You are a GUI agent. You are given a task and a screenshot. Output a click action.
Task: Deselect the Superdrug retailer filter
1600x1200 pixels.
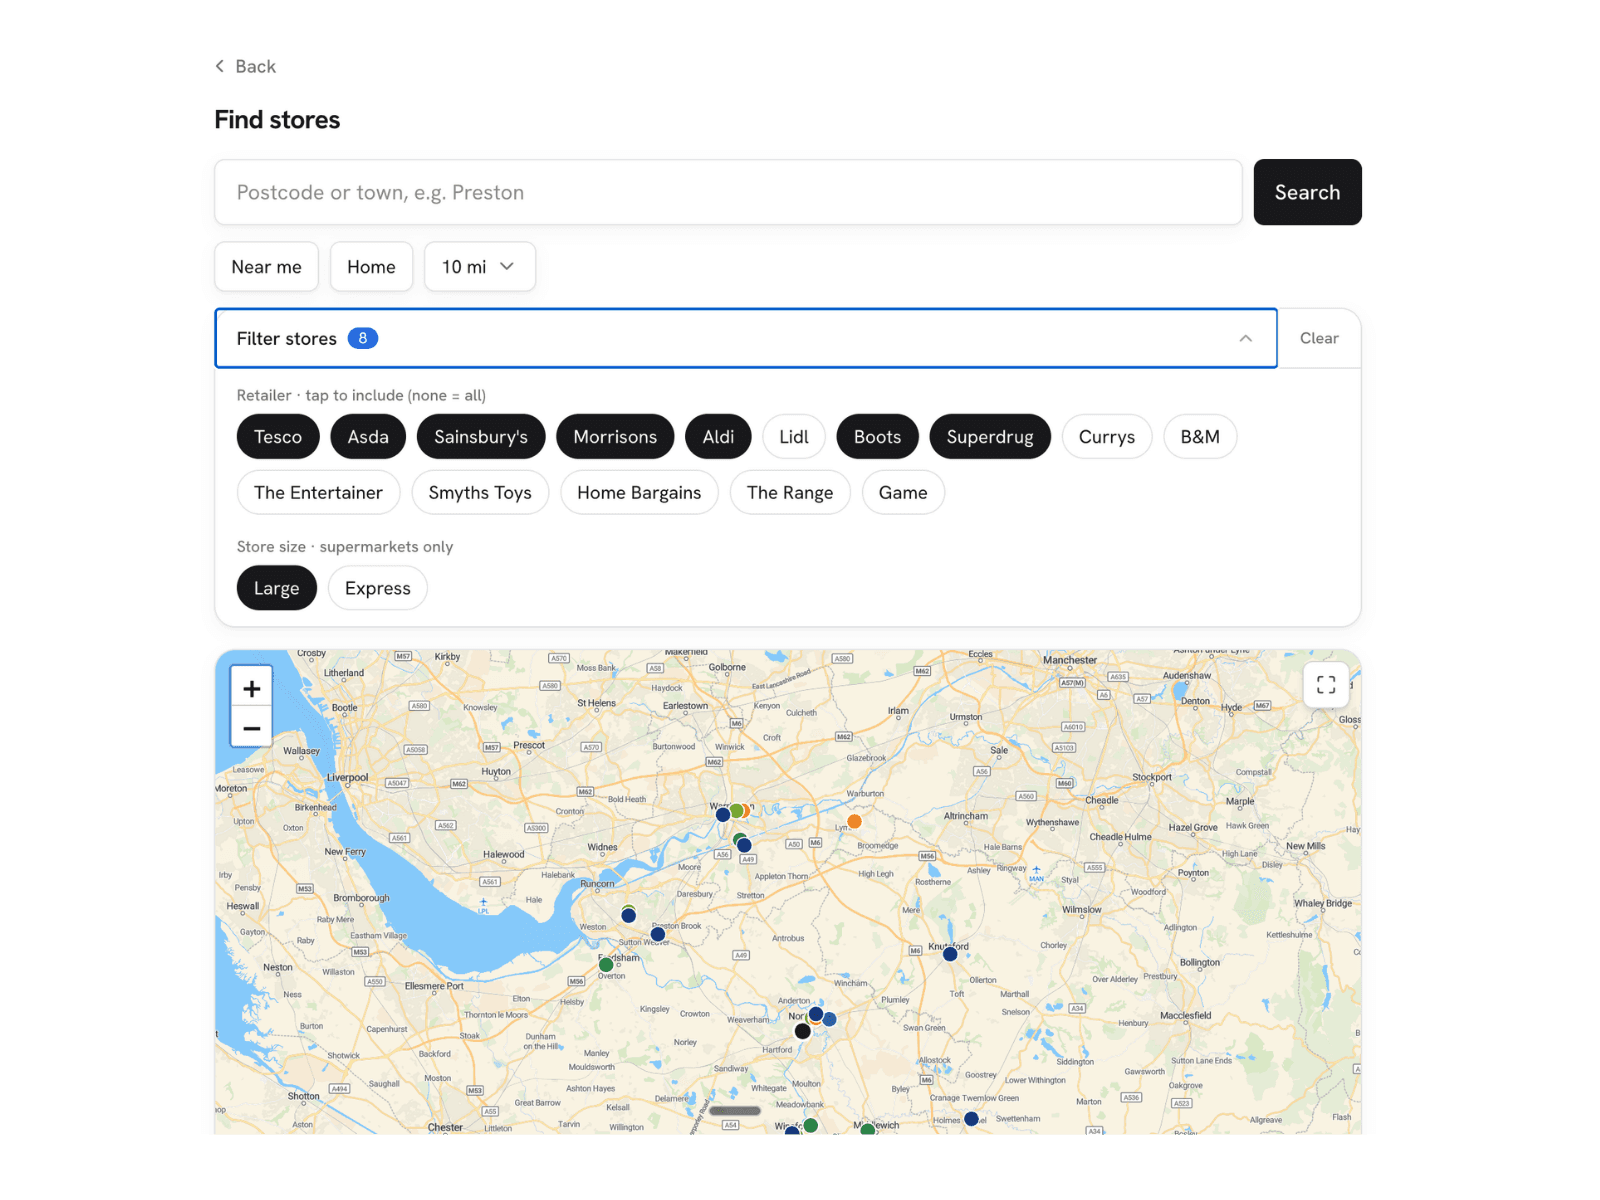point(990,437)
